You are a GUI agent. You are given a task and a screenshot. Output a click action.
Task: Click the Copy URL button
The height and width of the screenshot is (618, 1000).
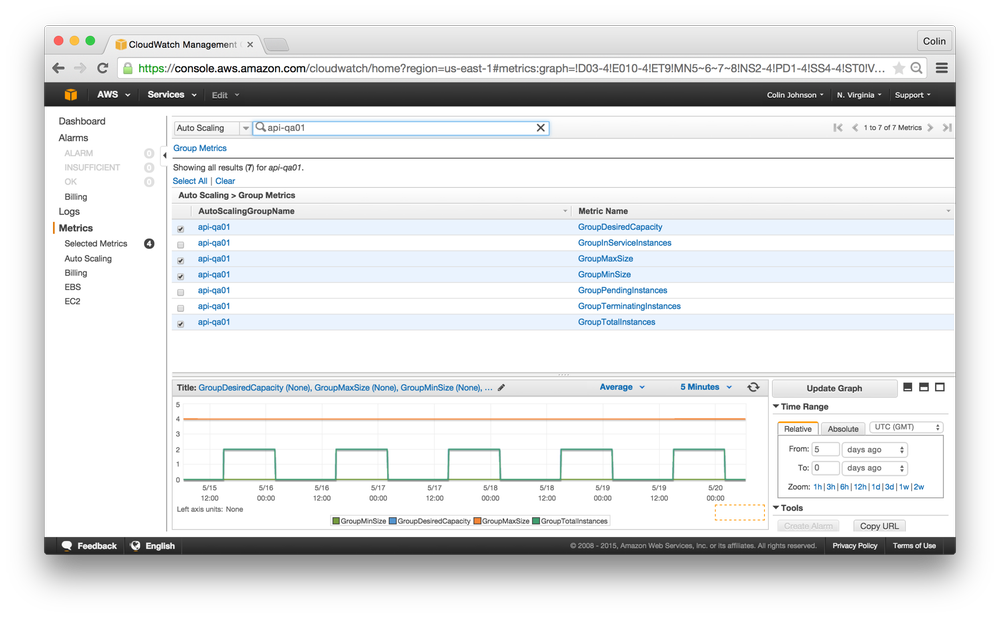pos(879,526)
